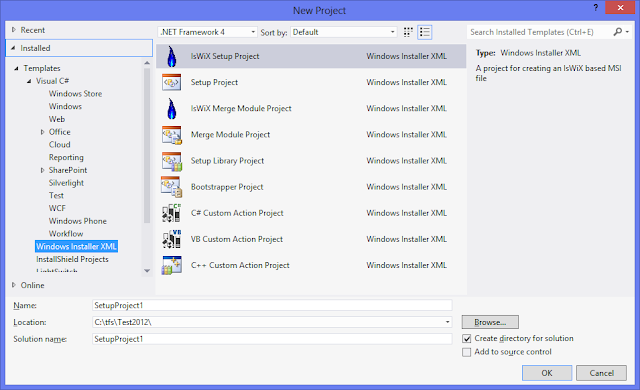
Task: Select the WCF template category
Action: [57, 208]
